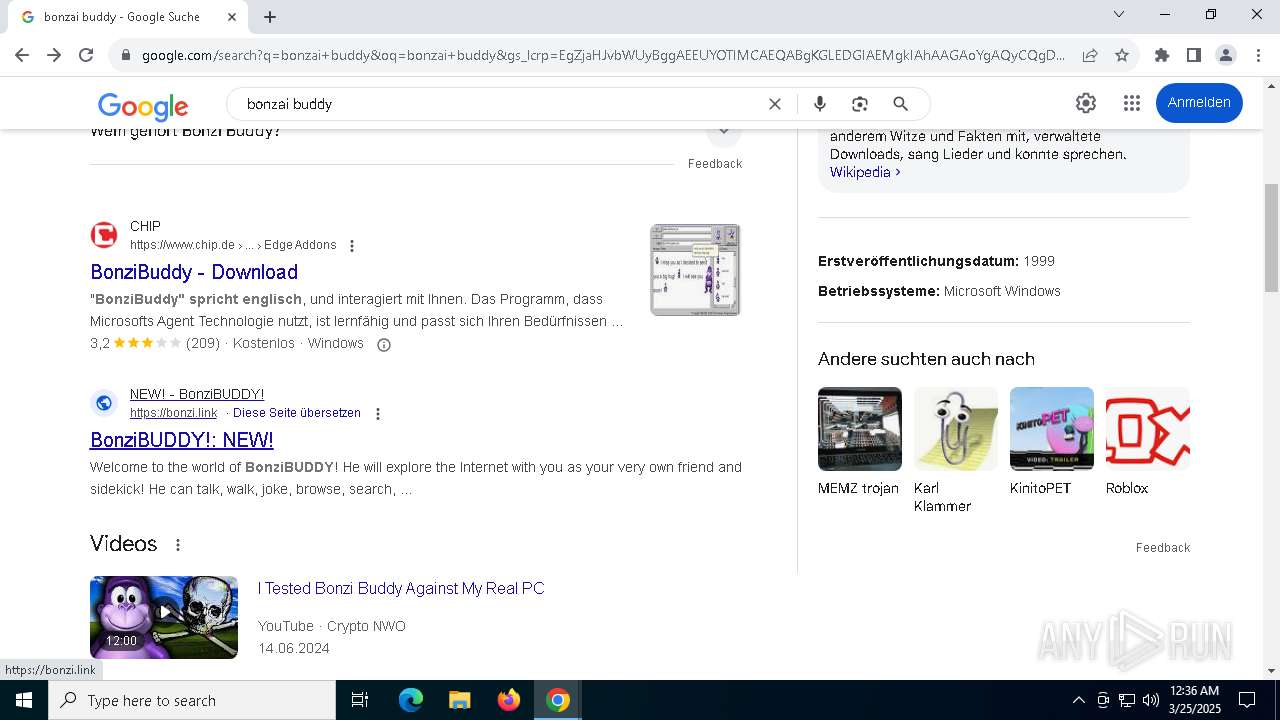Screen dimensions: 1280x720
Task: Sign in with the Anmelden button
Action: [1199, 103]
